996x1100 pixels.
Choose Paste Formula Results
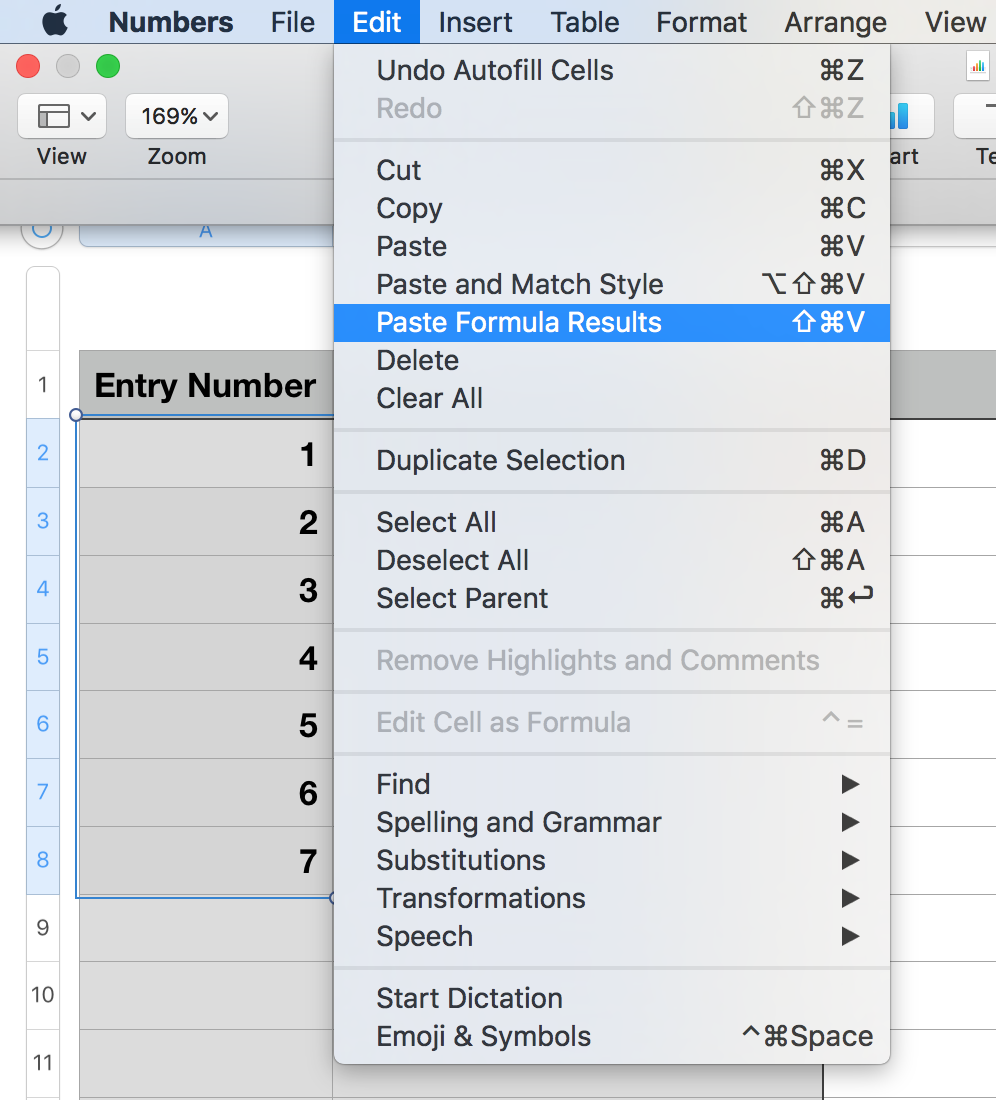click(x=612, y=323)
